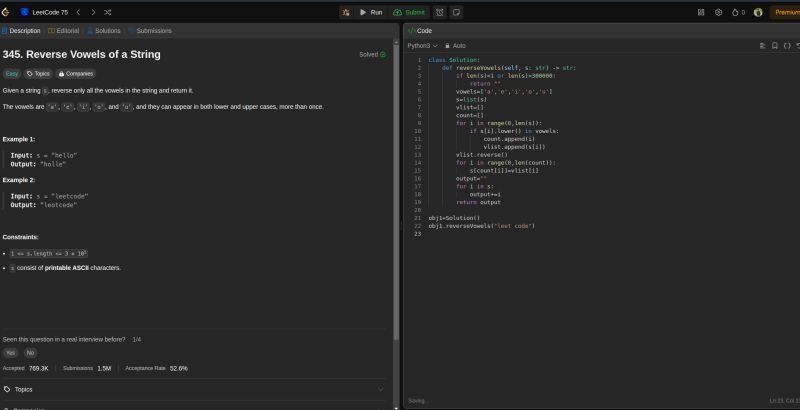Open the Premium subscription button

coord(786,12)
